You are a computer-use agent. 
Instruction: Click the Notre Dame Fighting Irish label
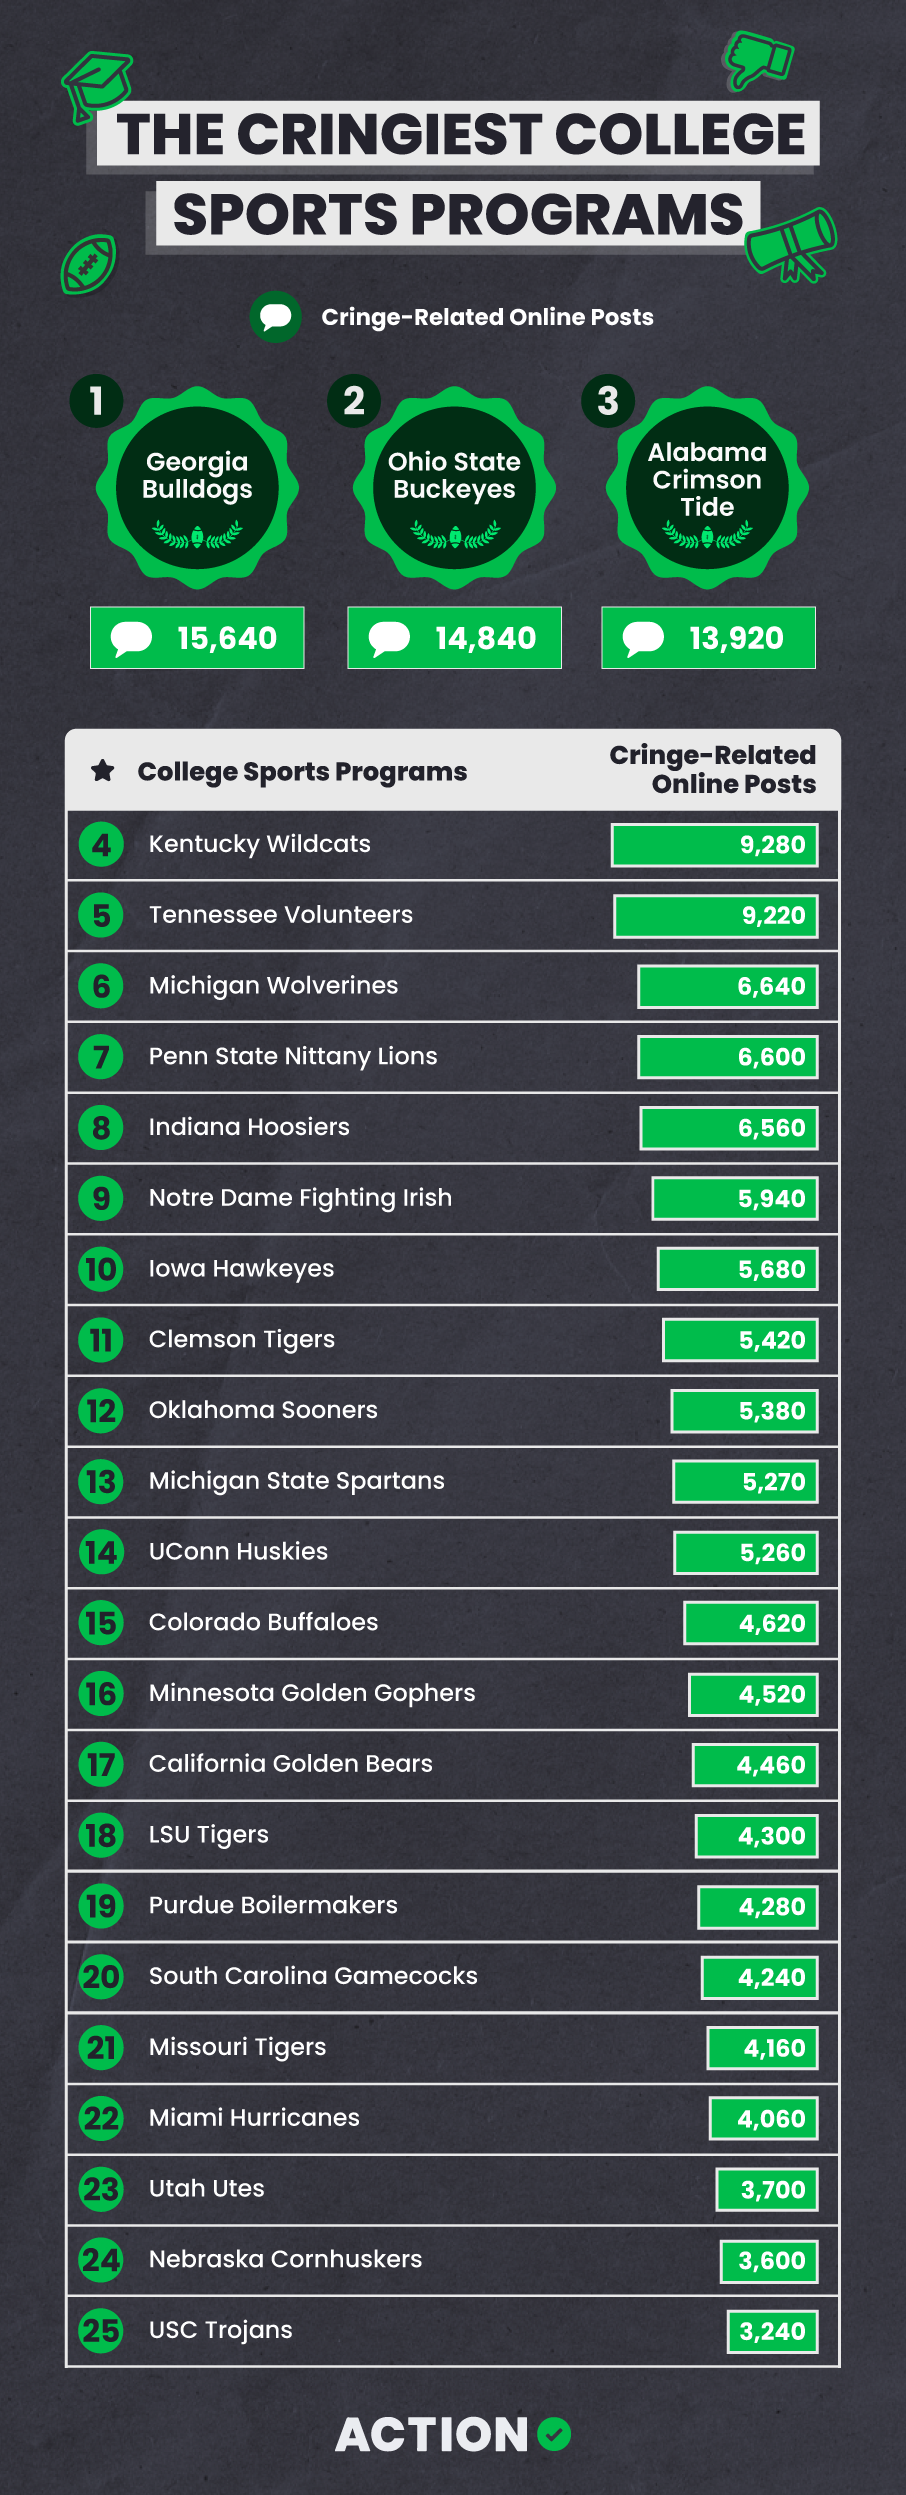click(300, 1198)
